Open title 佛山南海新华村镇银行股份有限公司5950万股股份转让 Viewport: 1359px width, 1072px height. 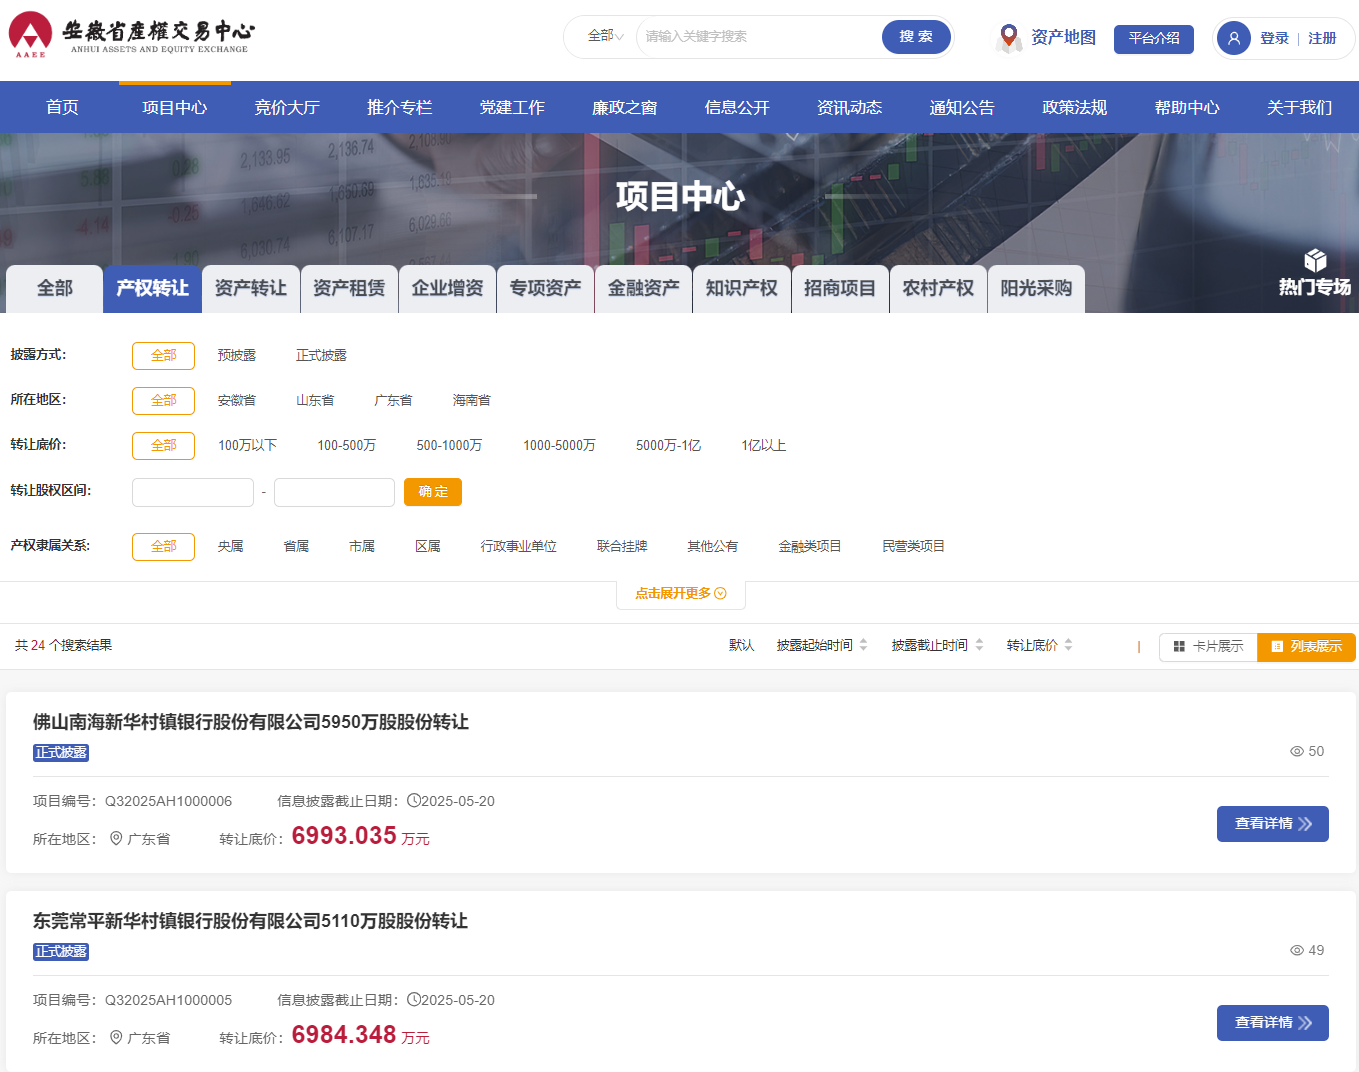pyautogui.click(x=251, y=722)
